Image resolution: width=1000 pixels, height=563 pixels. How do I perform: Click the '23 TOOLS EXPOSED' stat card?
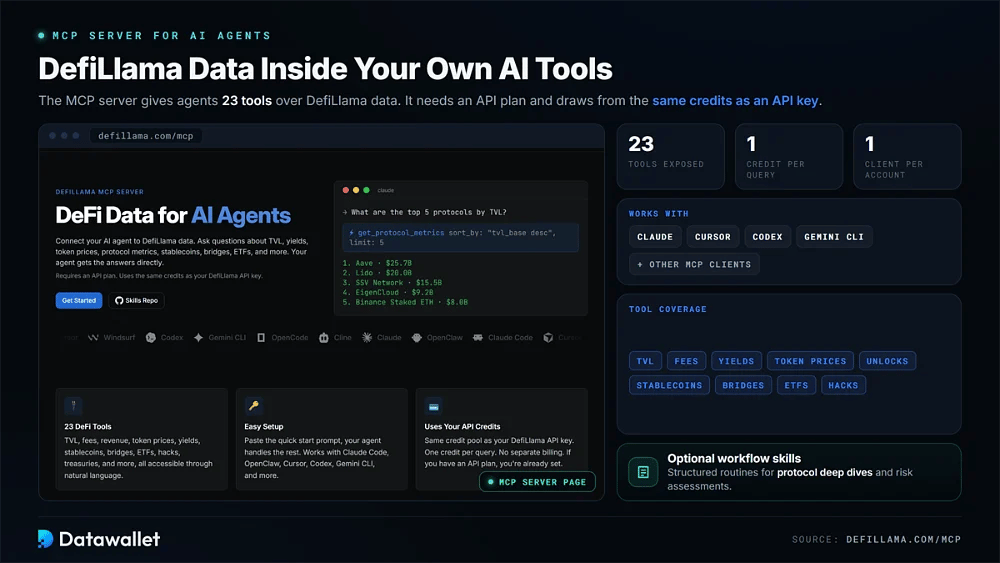[670, 156]
